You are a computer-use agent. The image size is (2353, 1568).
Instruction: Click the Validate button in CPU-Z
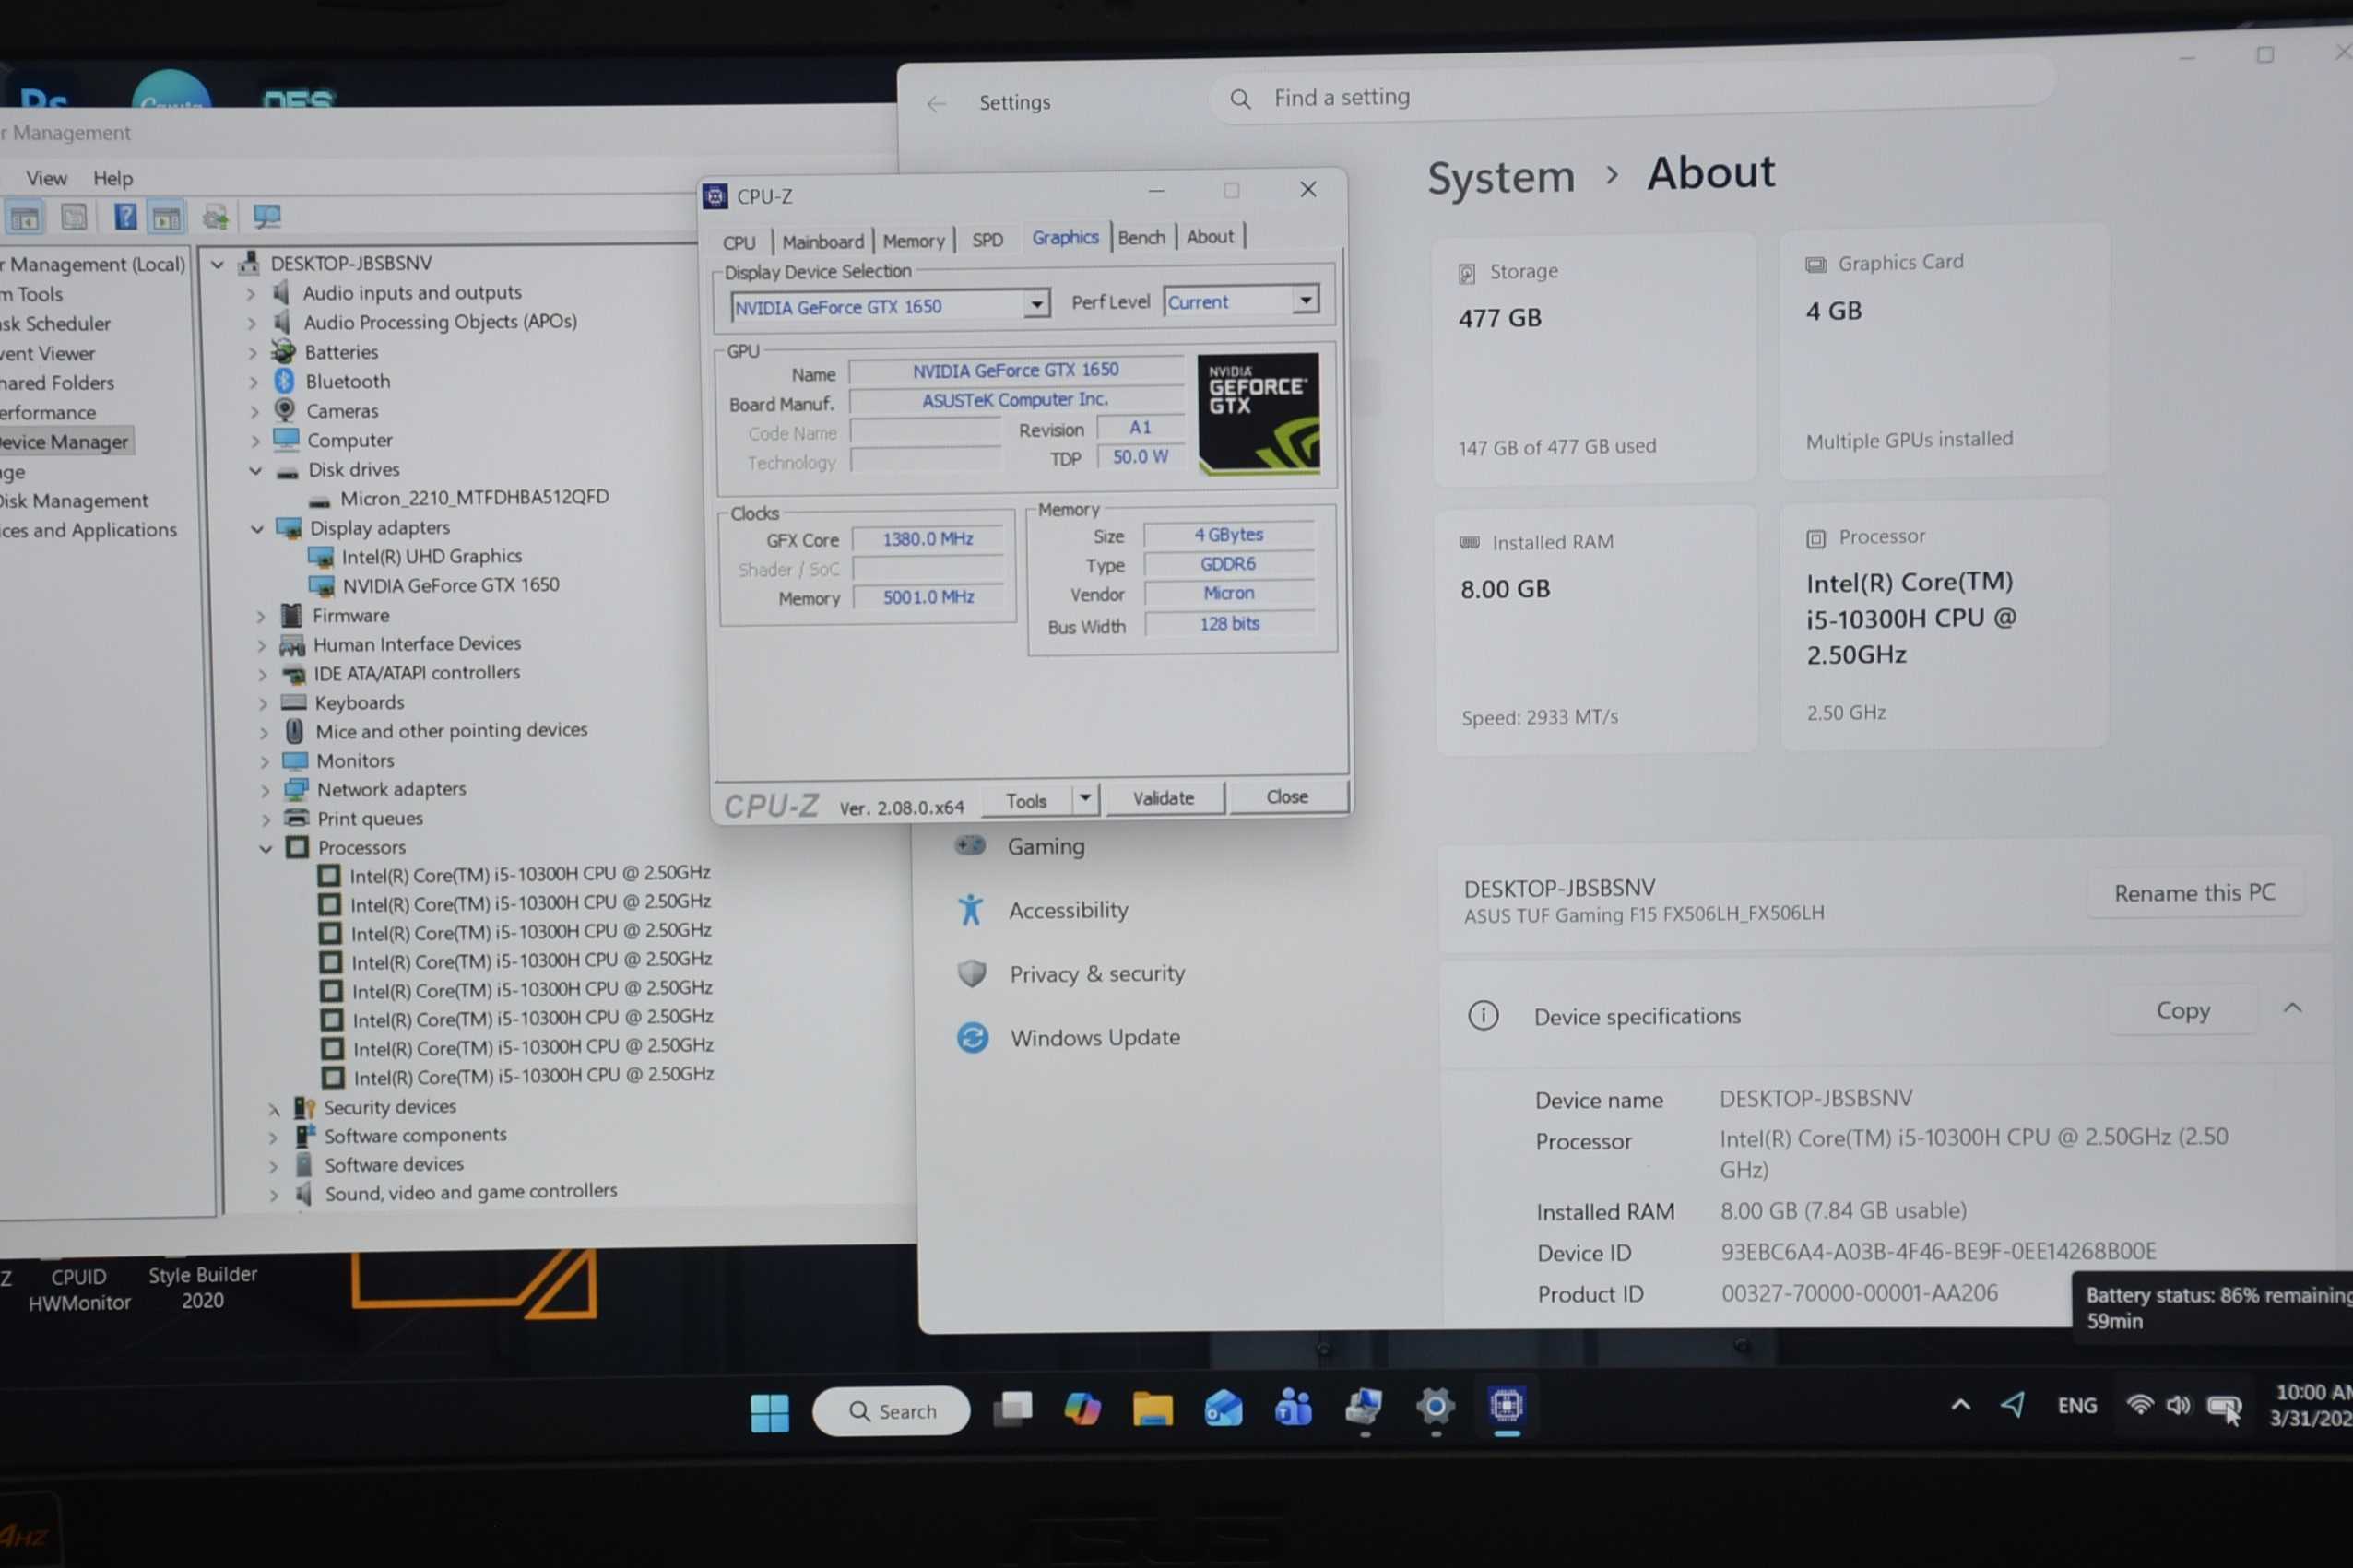pyautogui.click(x=1163, y=798)
